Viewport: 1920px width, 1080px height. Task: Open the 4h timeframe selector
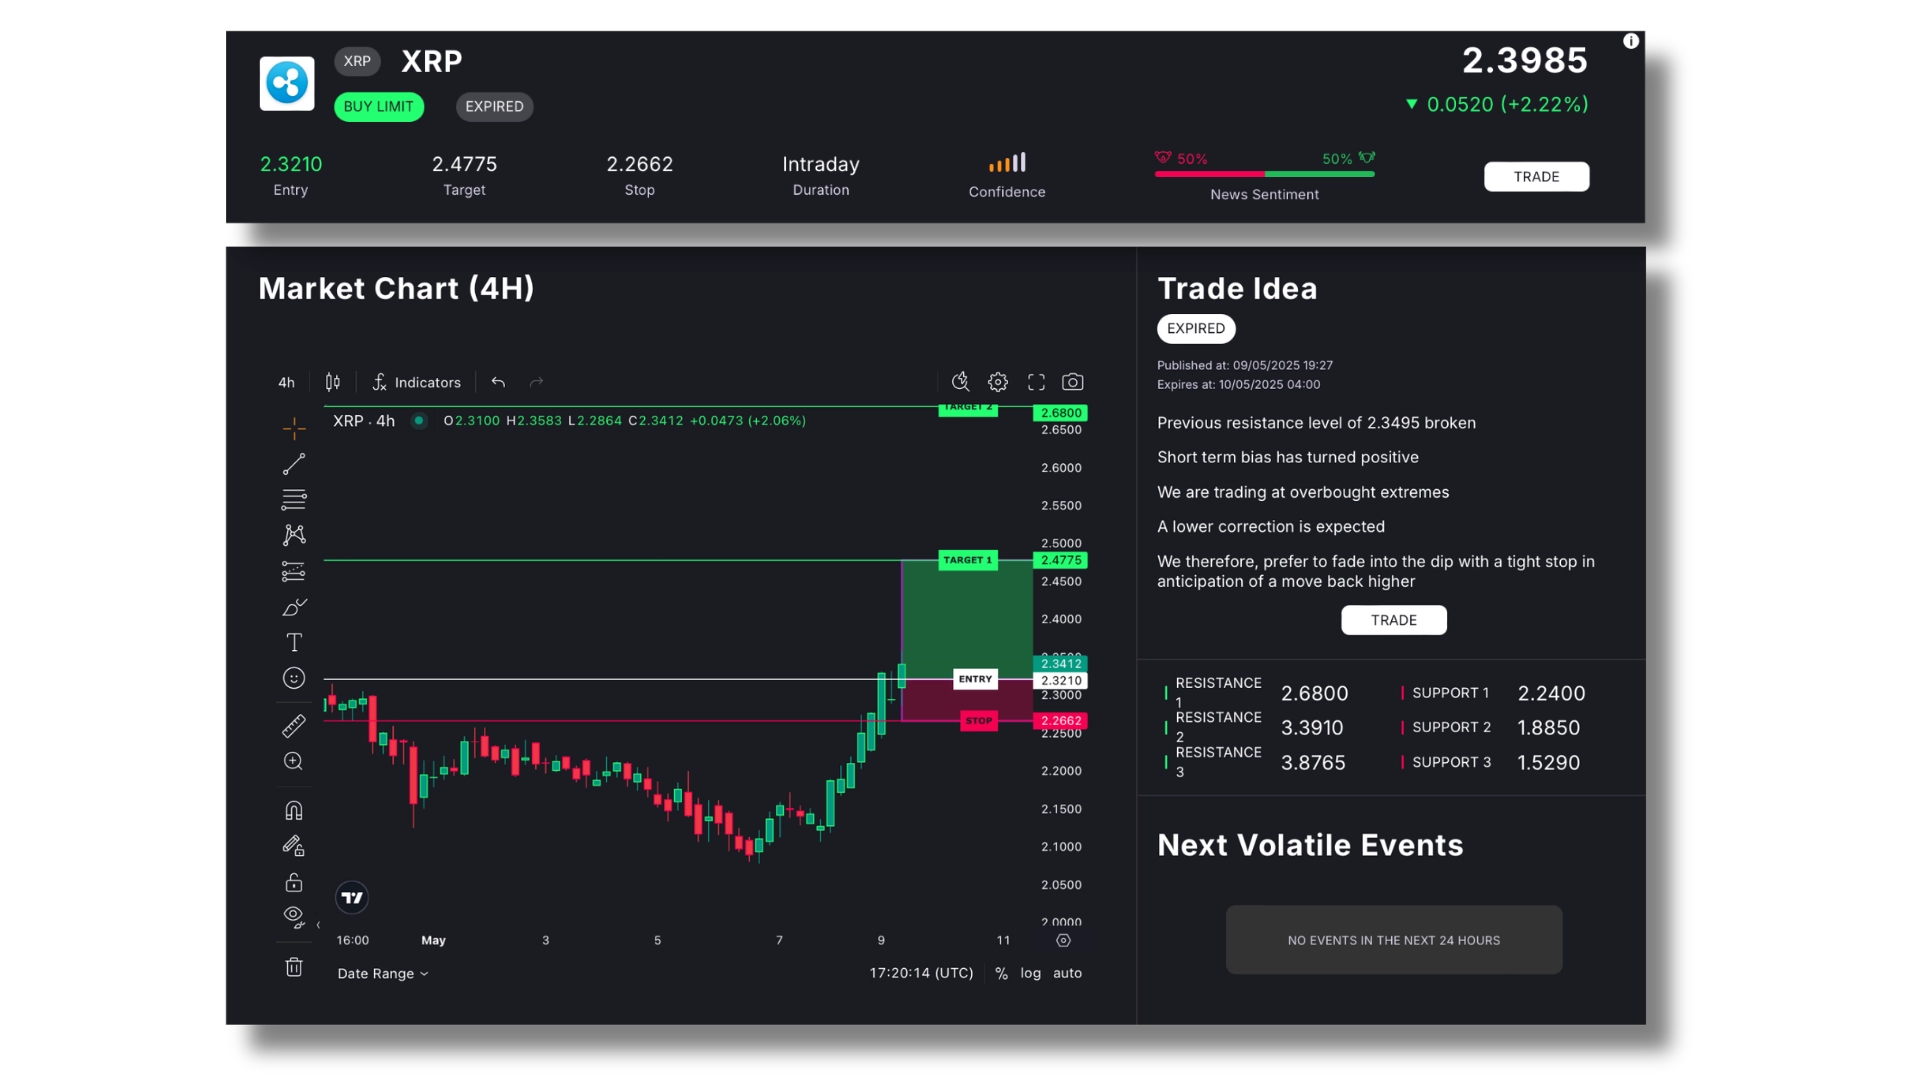click(x=286, y=382)
